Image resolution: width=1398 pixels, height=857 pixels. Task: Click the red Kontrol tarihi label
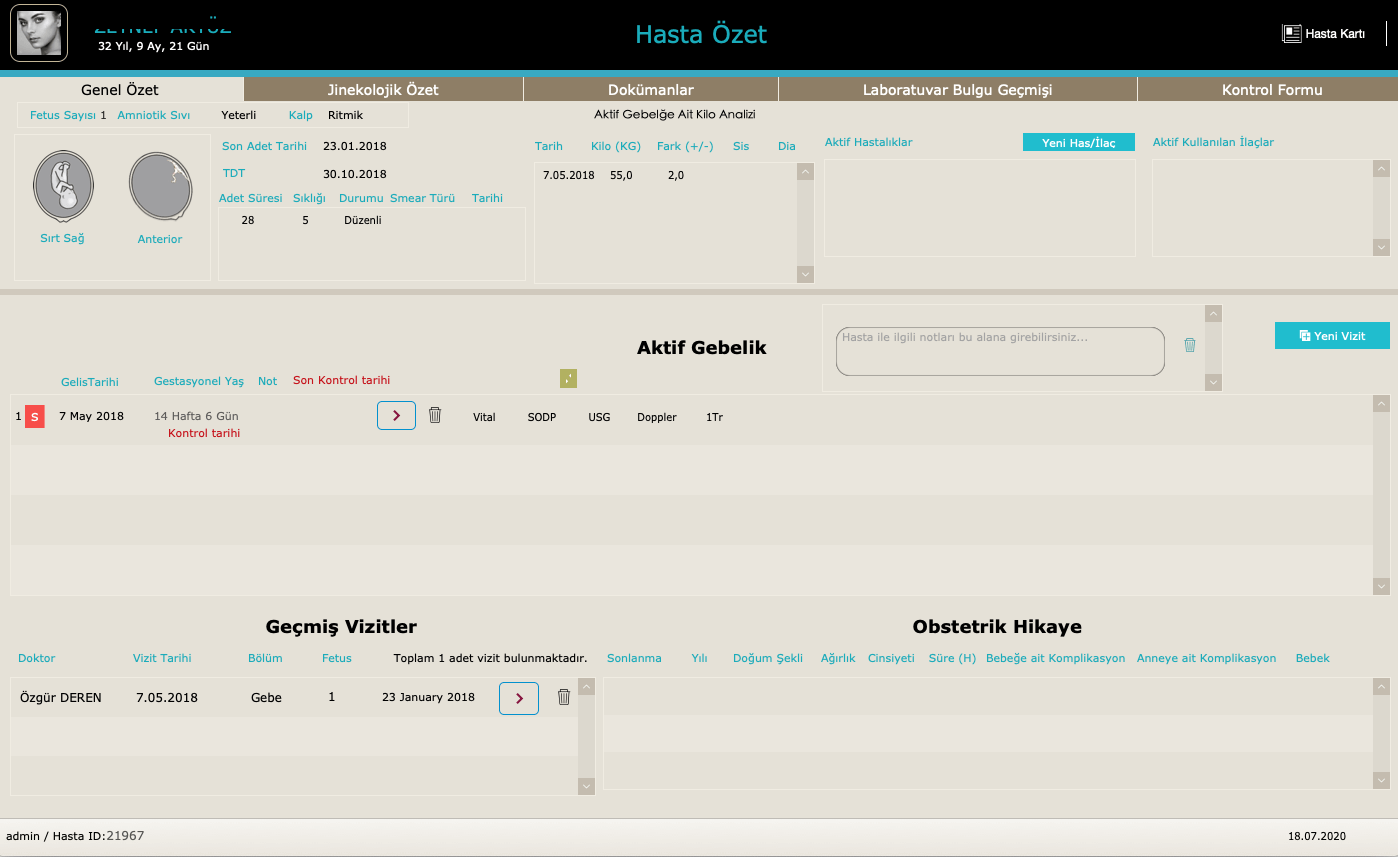pos(204,433)
